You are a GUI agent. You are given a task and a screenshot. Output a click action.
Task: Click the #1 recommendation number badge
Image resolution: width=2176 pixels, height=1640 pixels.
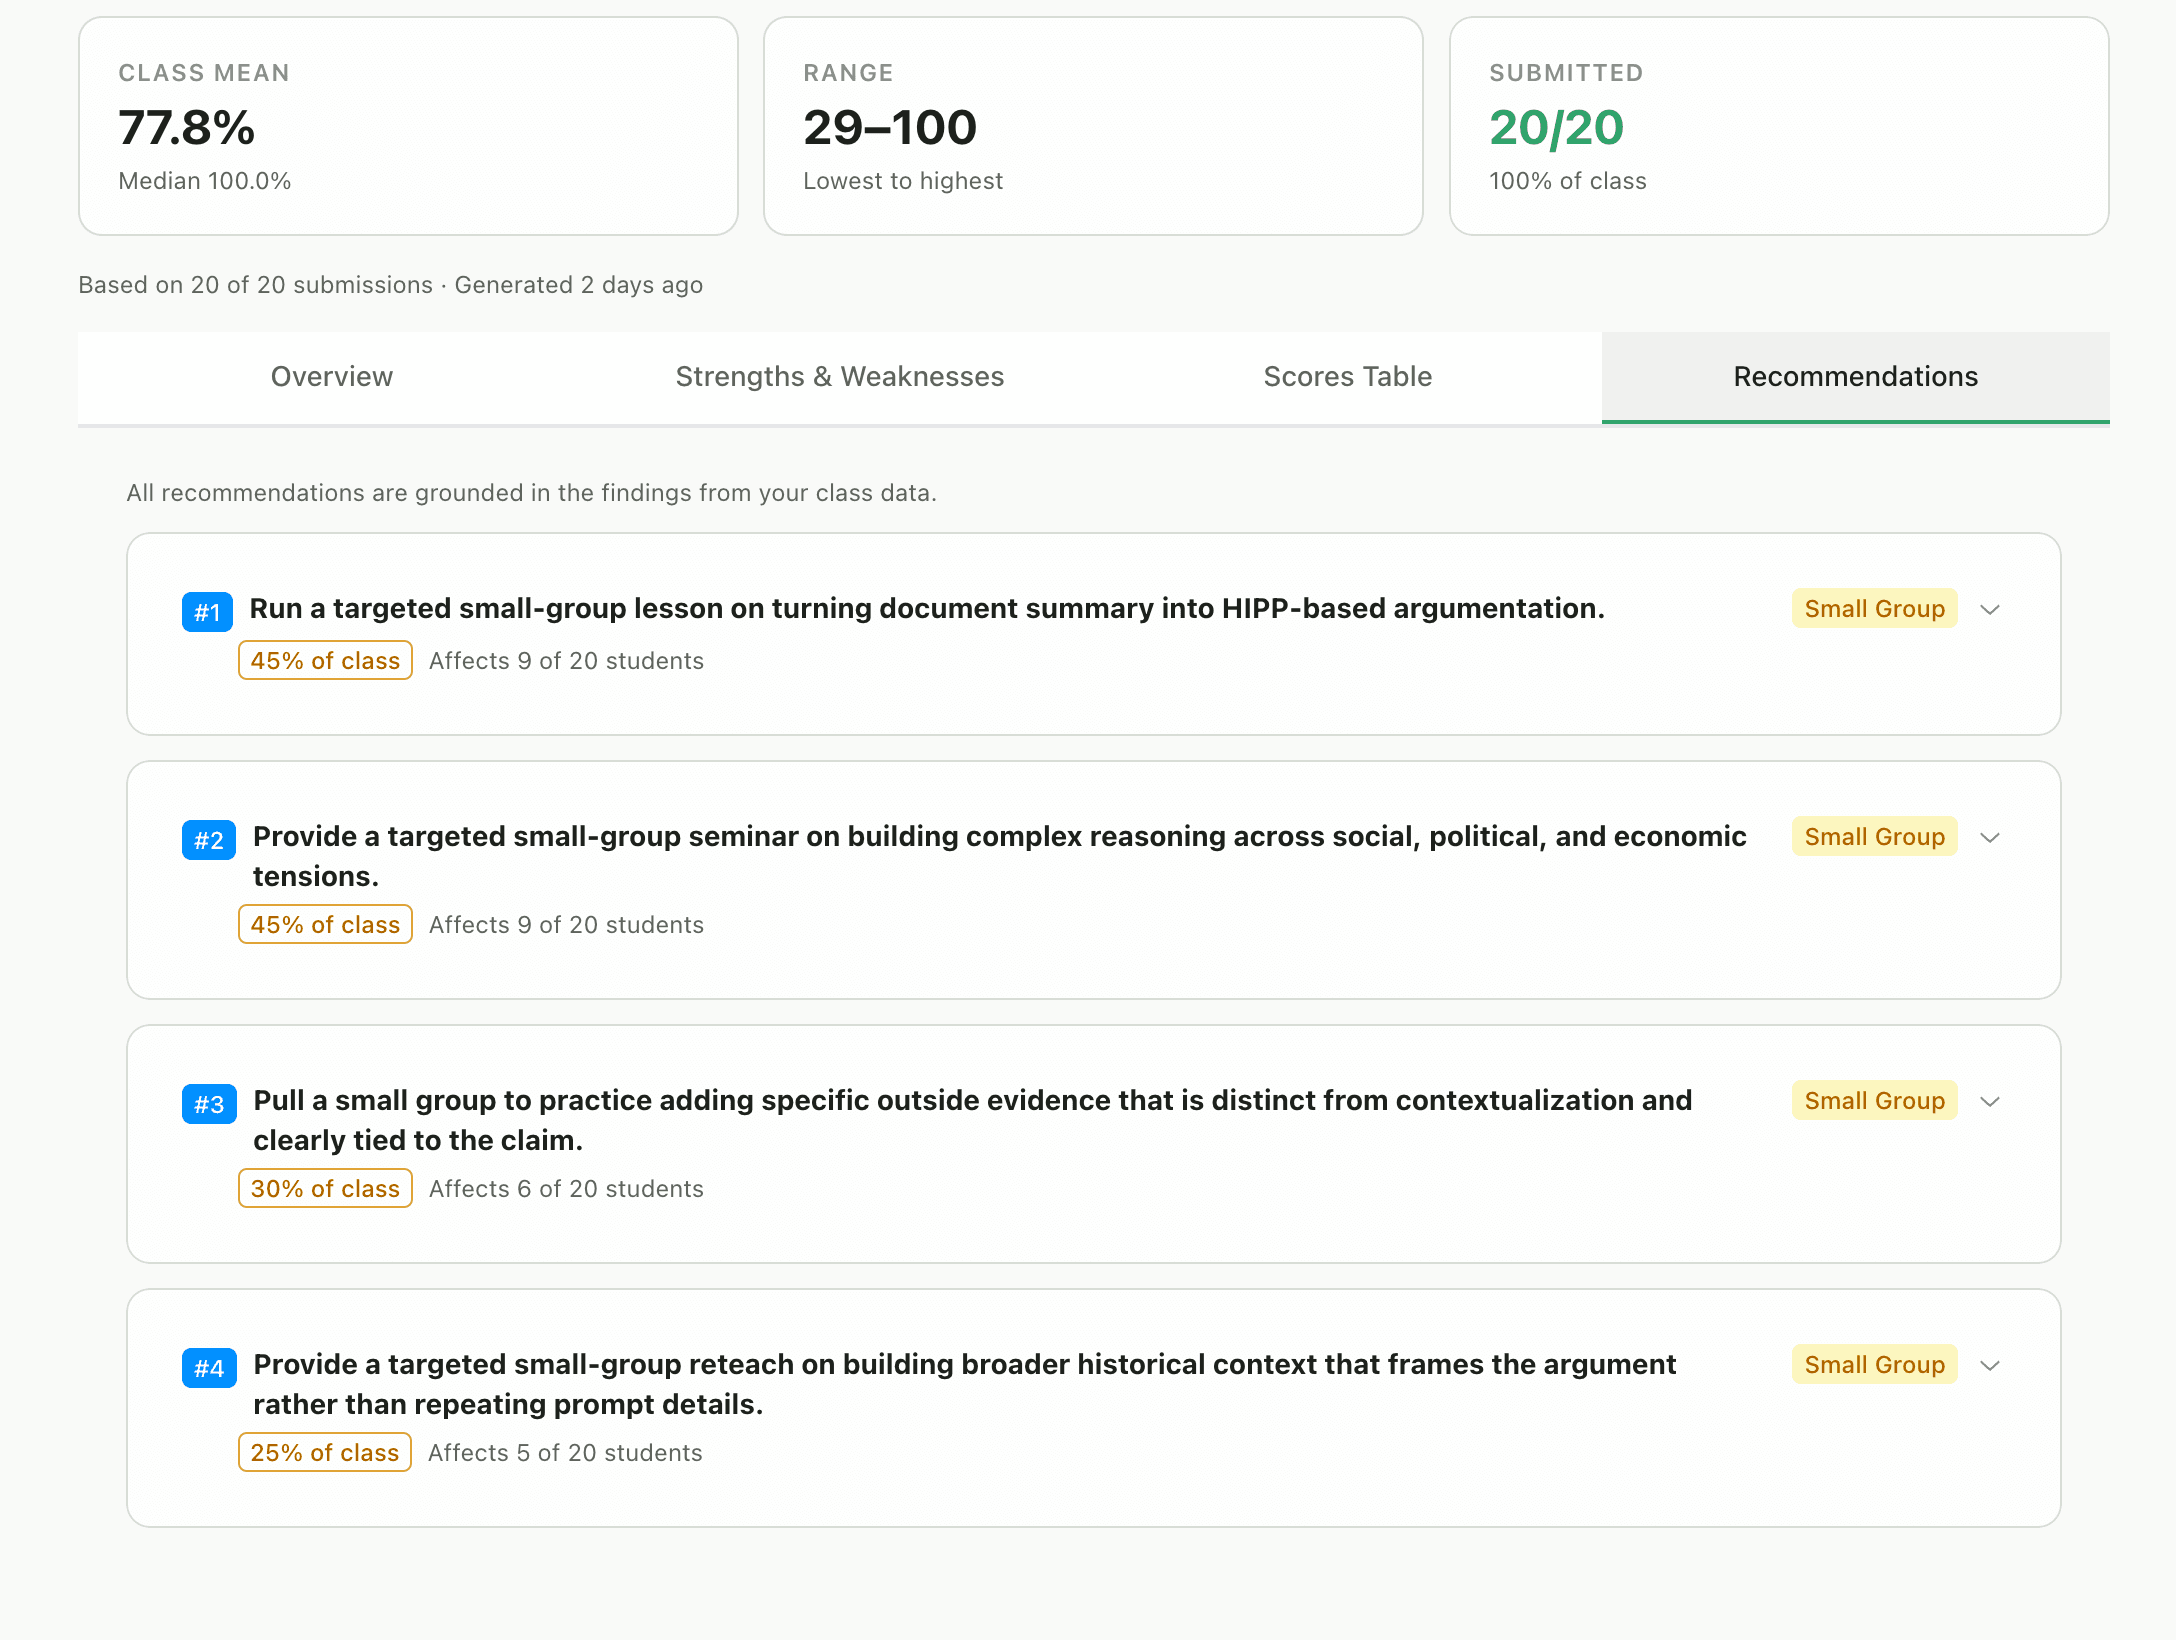[x=207, y=611]
